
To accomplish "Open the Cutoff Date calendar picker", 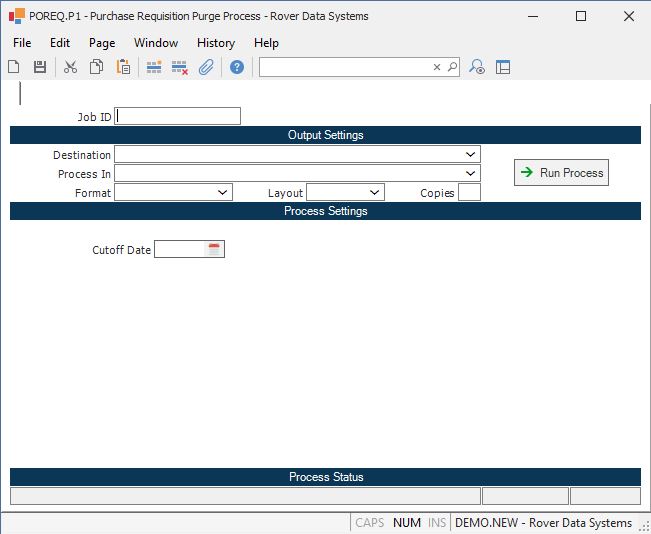I will [x=214, y=249].
